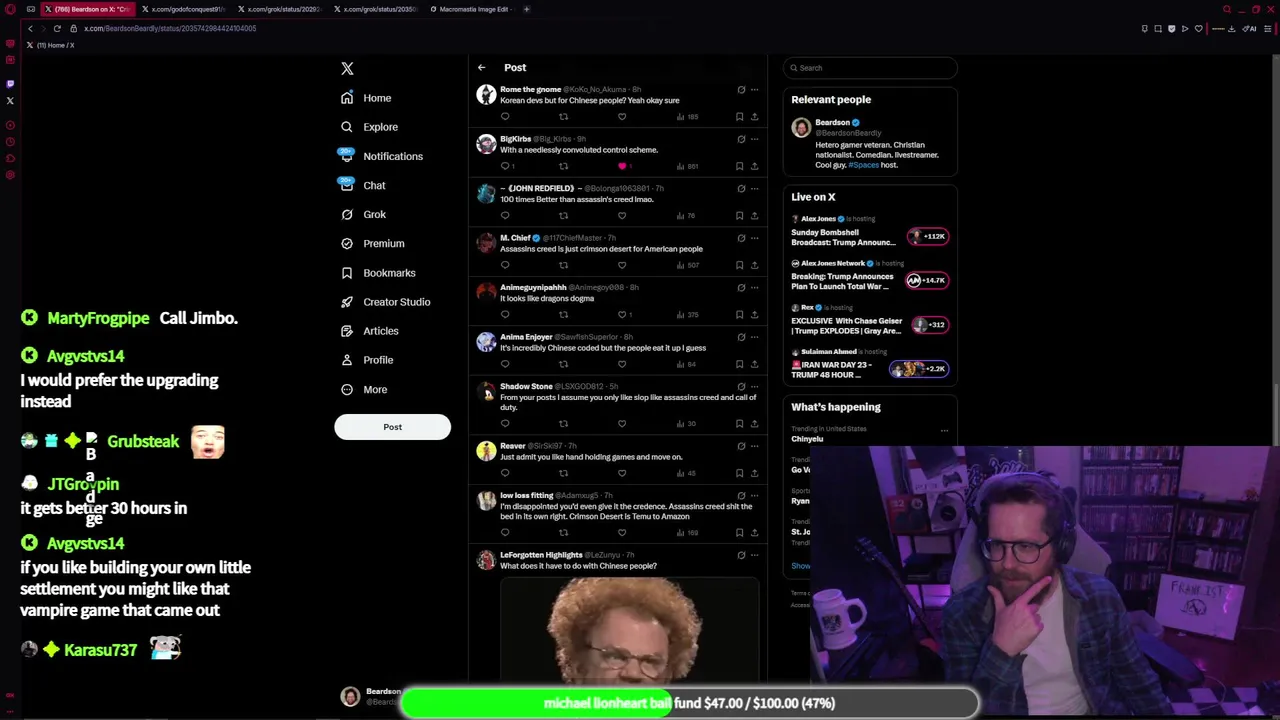1280x720 pixels.
Task: Like Rome the gnome's post
Action: (622, 117)
